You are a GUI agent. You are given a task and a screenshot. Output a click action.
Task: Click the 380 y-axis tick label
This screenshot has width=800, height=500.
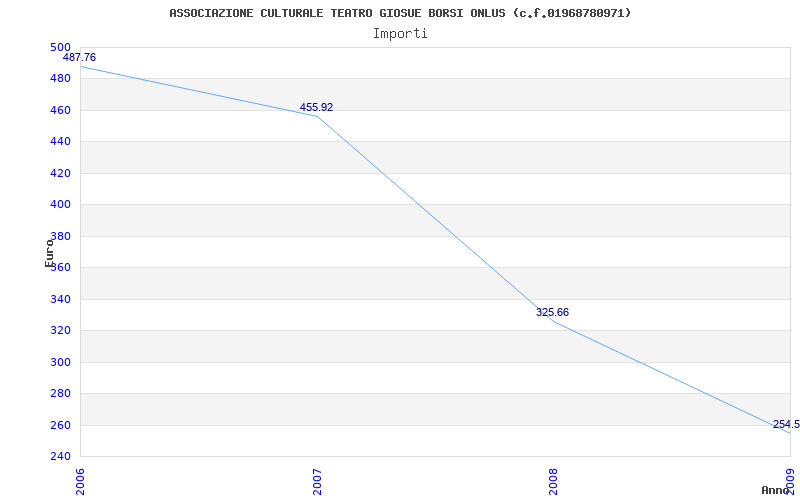(60, 236)
